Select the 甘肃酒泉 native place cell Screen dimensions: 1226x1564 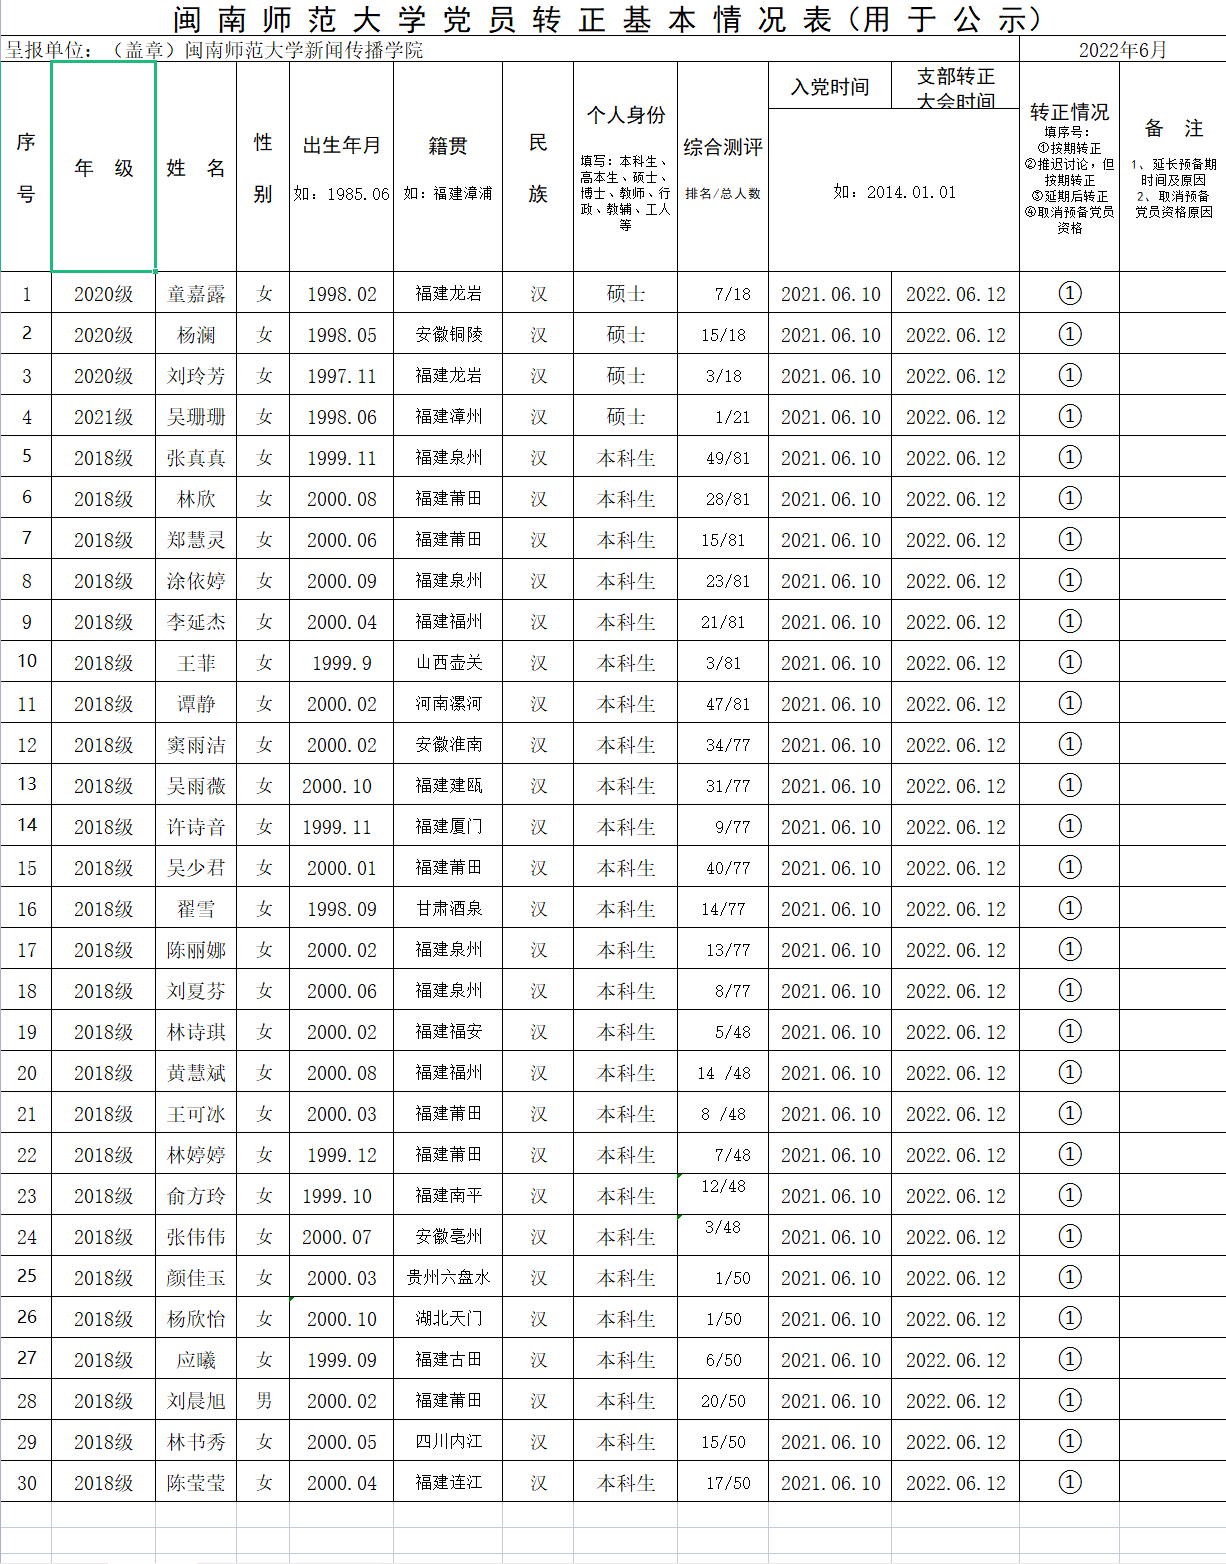coord(448,909)
